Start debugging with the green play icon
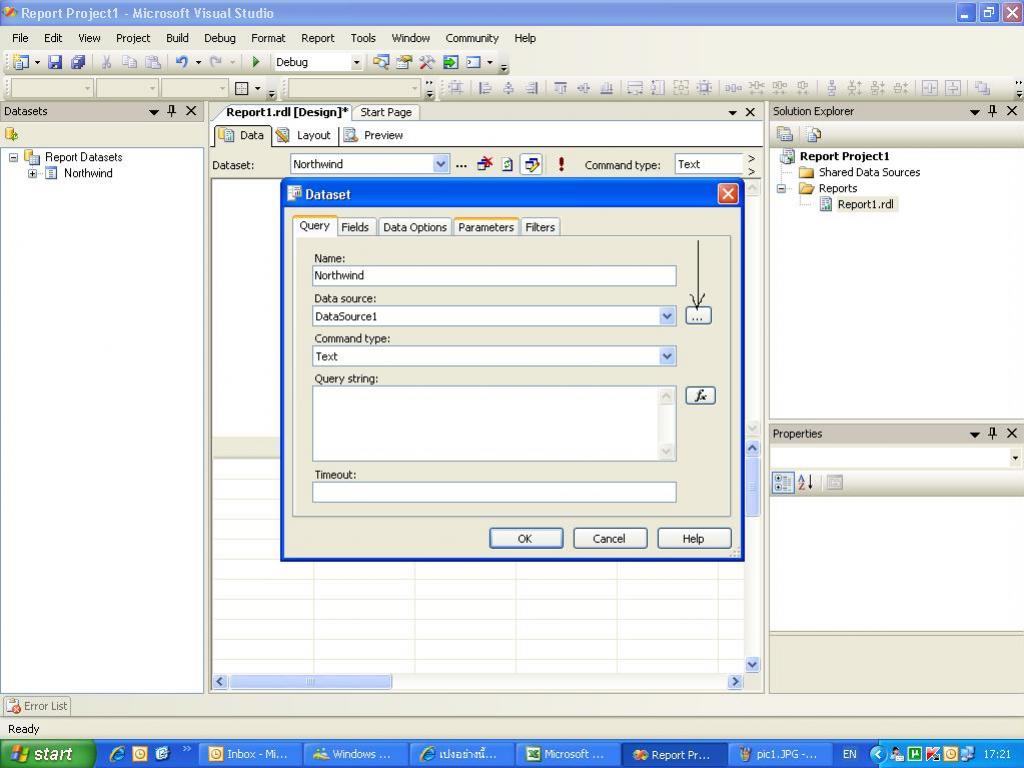This screenshot has width=1024, height=768. click(256, 62)
